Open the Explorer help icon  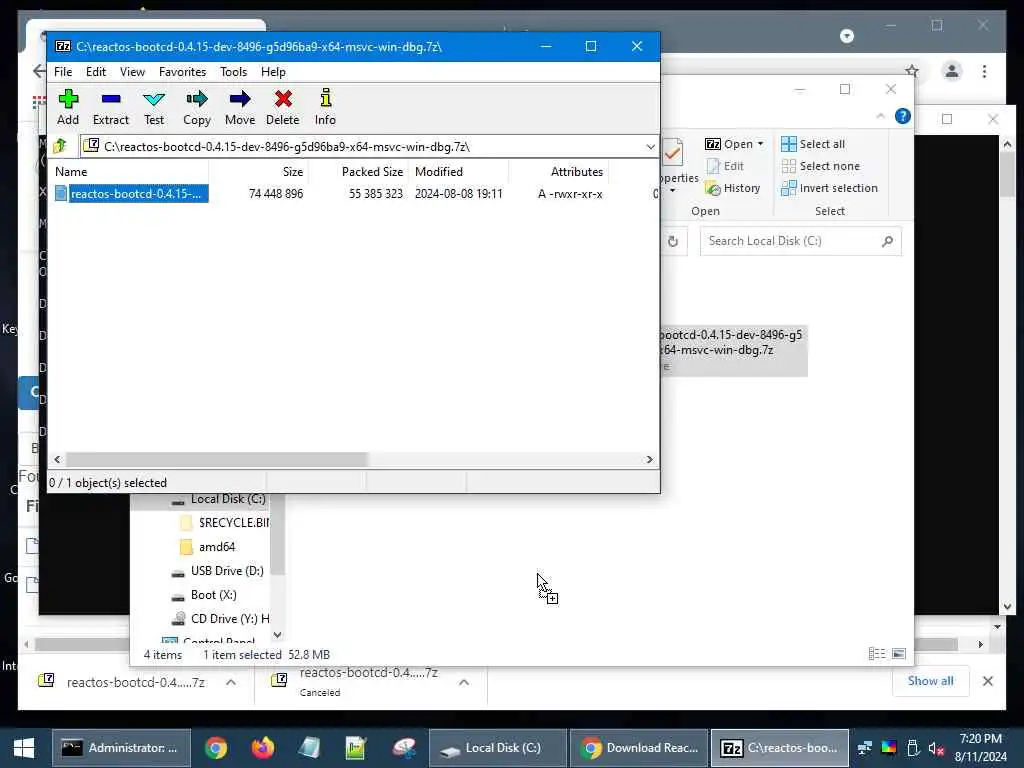coord(903,116)
